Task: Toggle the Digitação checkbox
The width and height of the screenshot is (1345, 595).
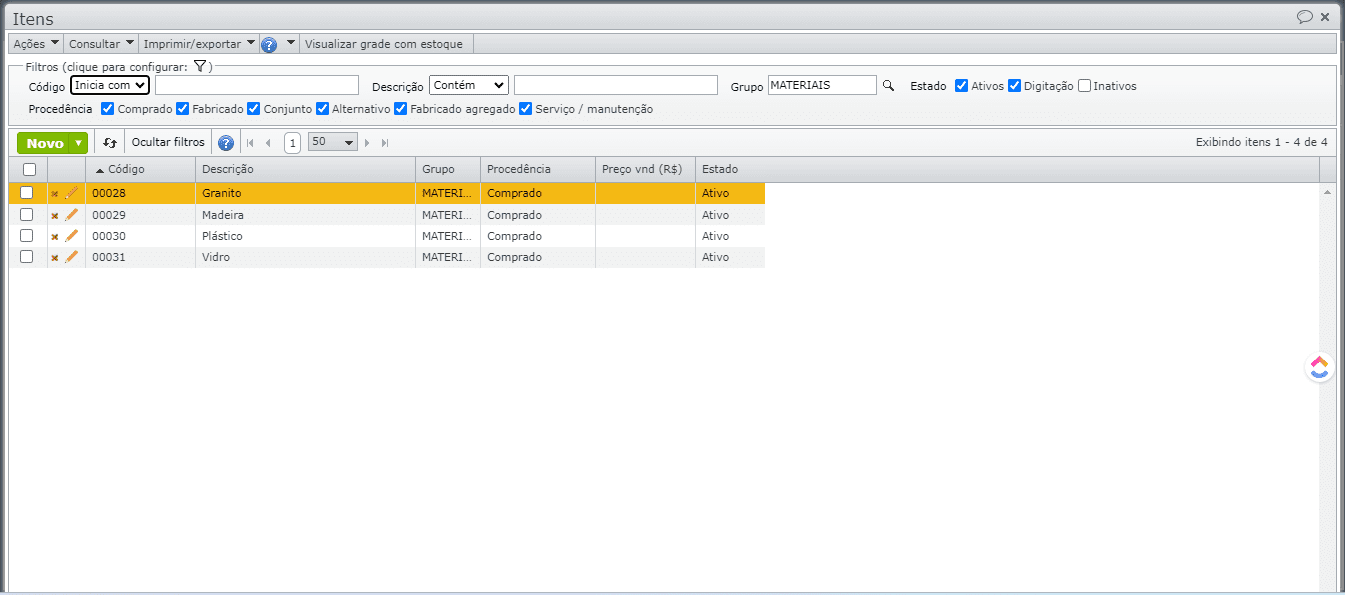Action: coord(1014,86)
